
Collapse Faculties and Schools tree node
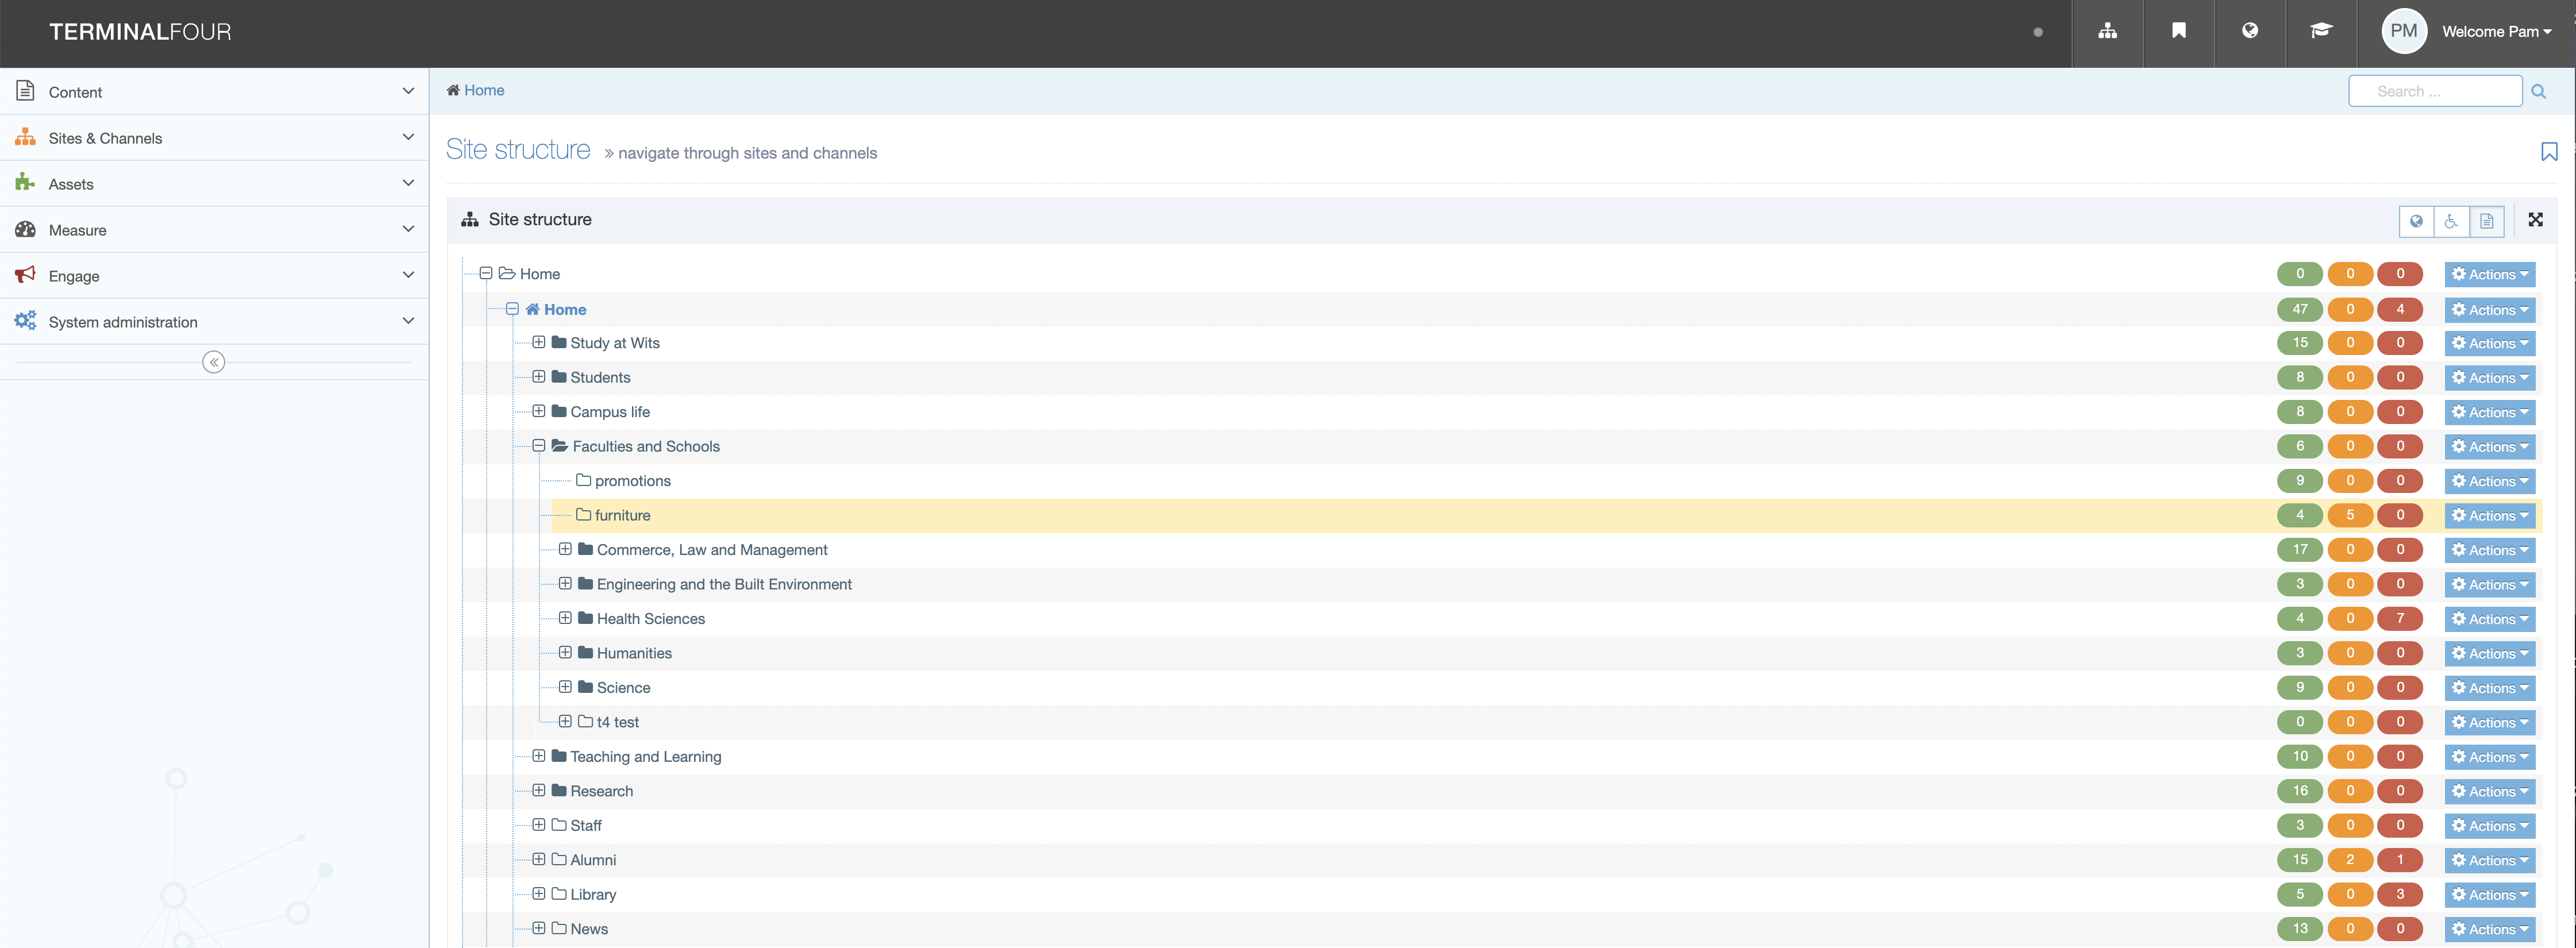tap(539, 446)
